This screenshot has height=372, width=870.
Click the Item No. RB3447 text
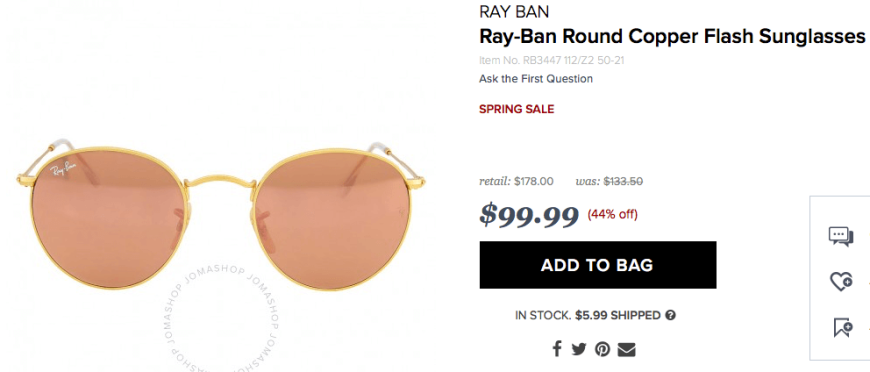coord(552,60)
